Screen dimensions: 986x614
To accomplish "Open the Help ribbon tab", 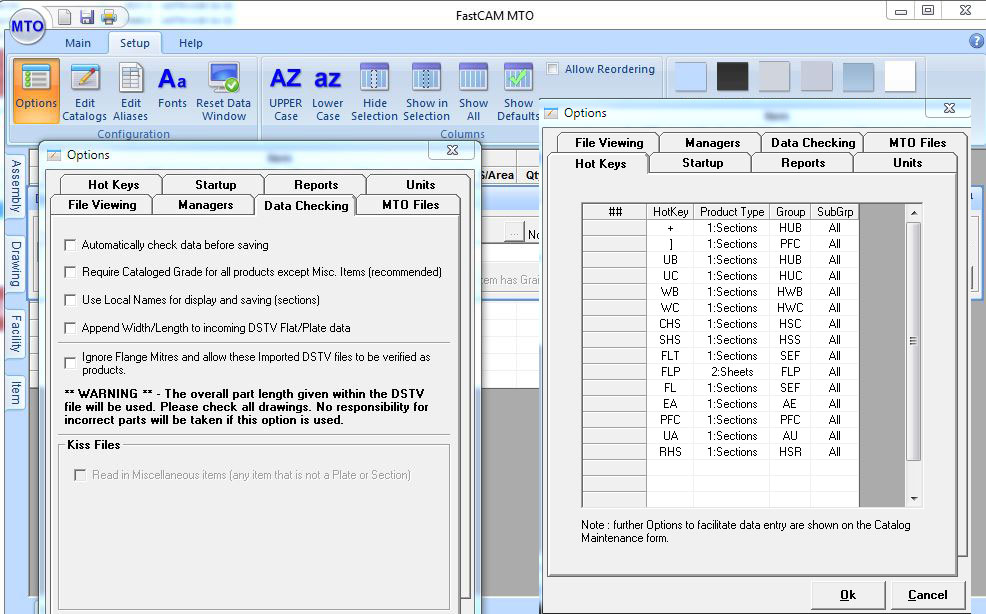I will point(191,43).
